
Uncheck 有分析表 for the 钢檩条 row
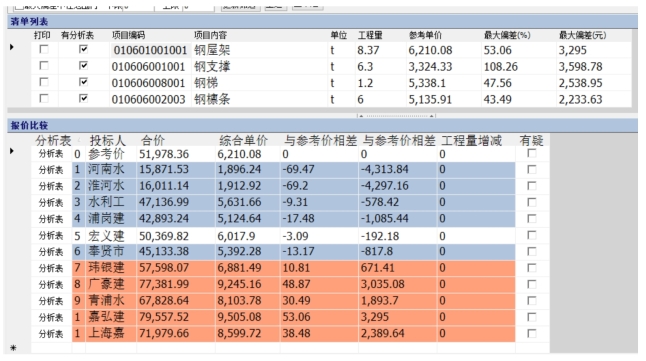tap(83, 98)
